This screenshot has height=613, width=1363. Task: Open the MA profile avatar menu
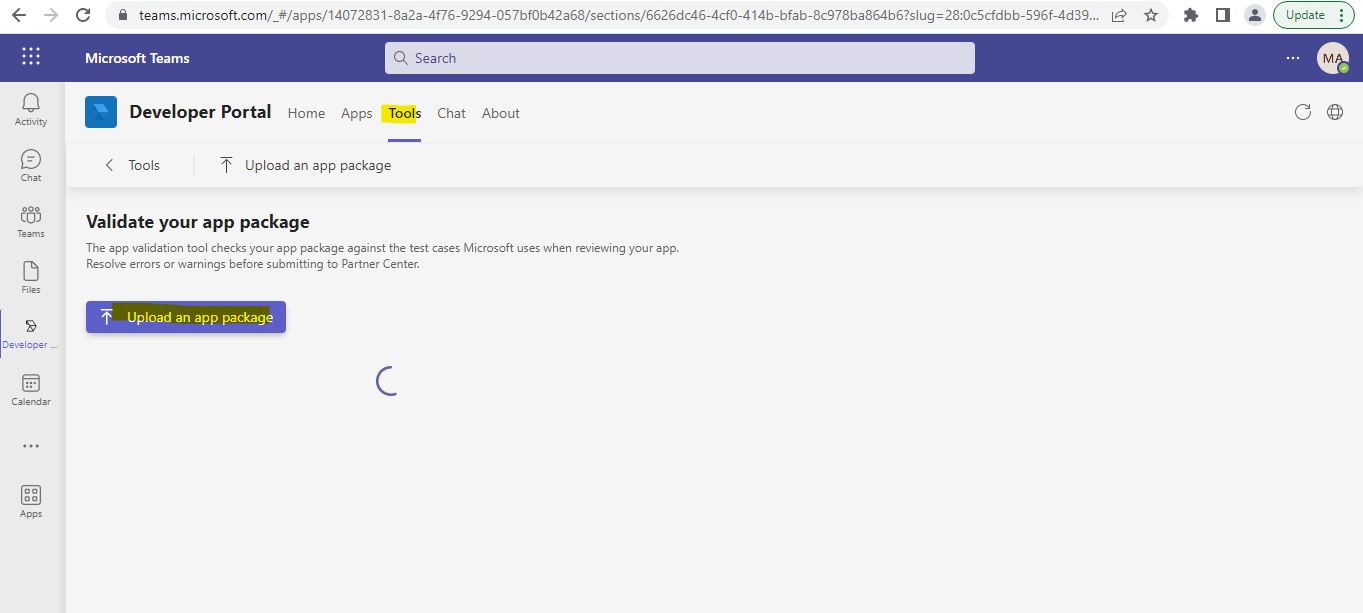click(1332, 57)
